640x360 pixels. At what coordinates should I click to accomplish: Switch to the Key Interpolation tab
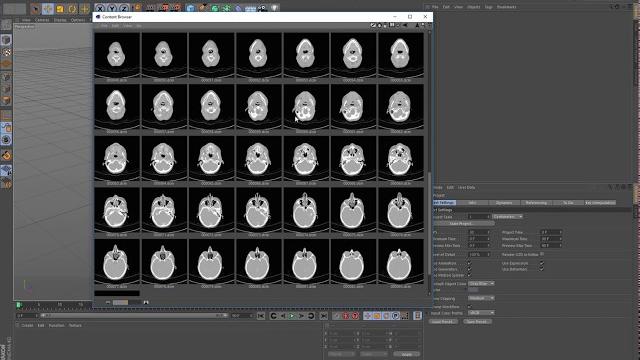600,203
